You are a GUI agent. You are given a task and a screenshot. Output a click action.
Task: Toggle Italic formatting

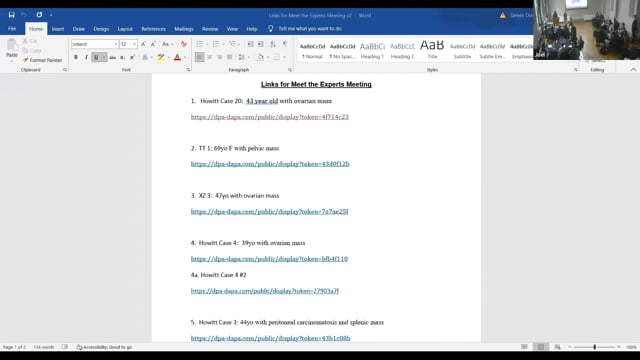coord(86,58)
